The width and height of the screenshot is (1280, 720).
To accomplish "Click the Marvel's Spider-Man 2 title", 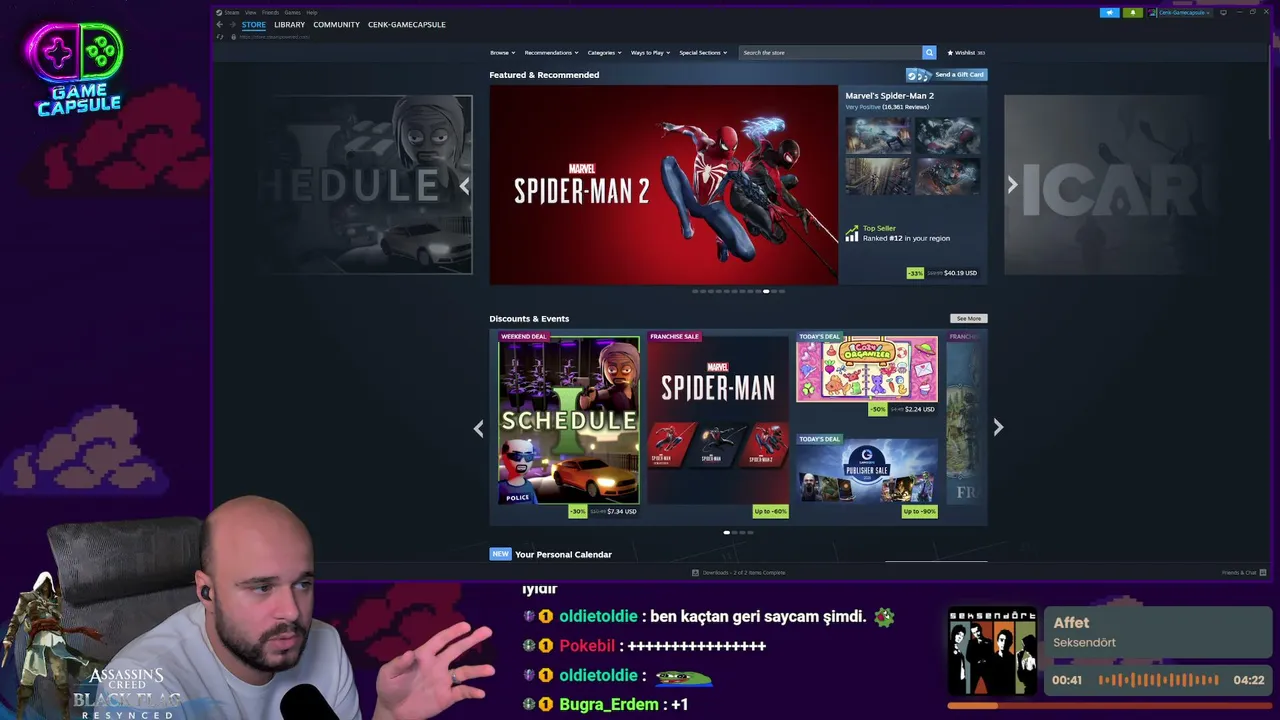I will (x=890, y=96).
